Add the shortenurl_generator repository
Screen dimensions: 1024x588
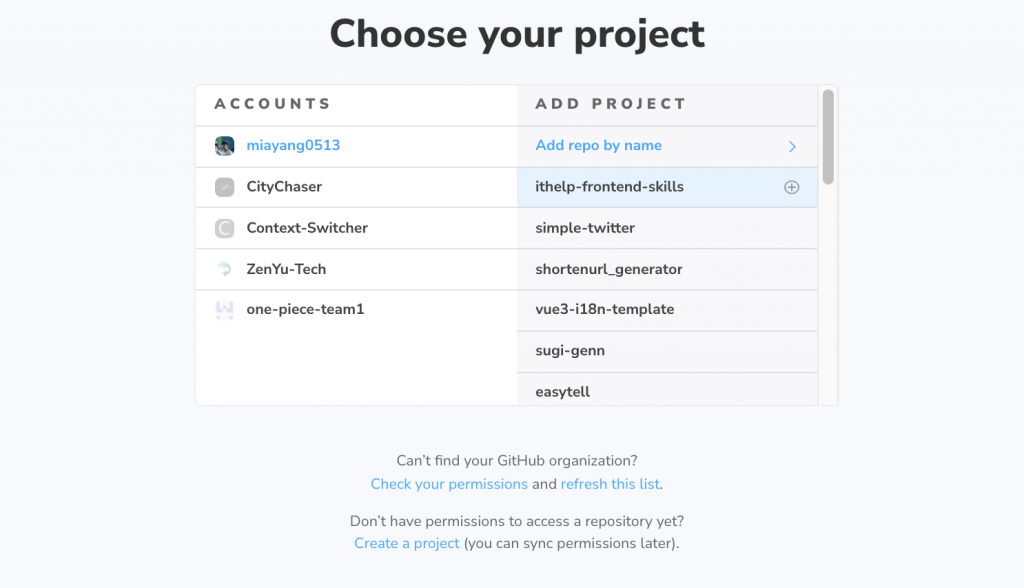(x=608, y=269)
